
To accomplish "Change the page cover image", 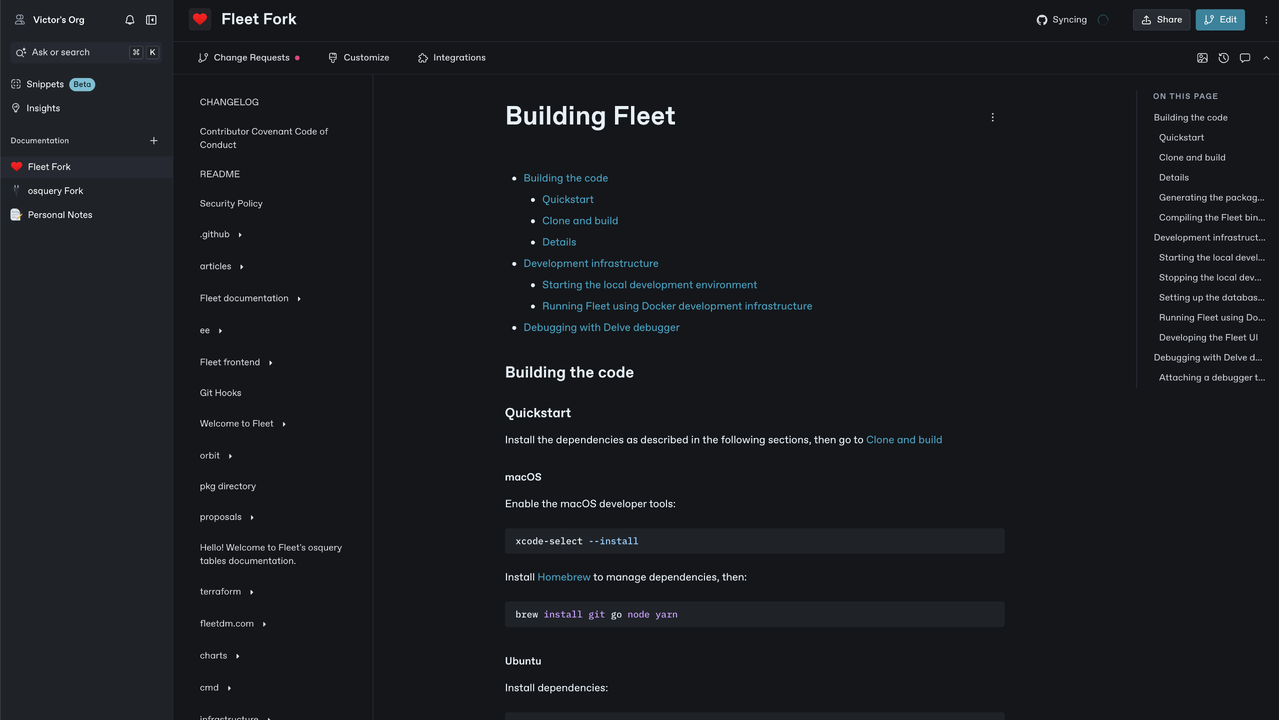I will tap(1202, 58).
